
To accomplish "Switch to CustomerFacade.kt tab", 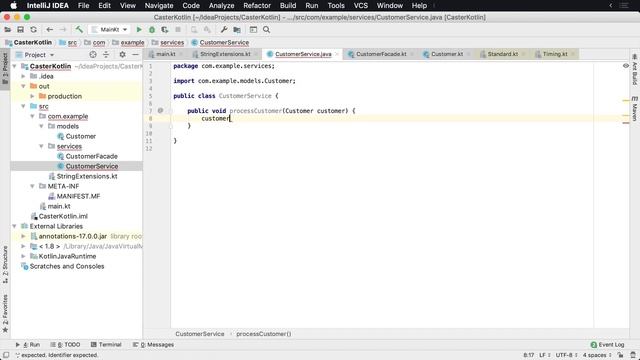I will coord(381,54).
